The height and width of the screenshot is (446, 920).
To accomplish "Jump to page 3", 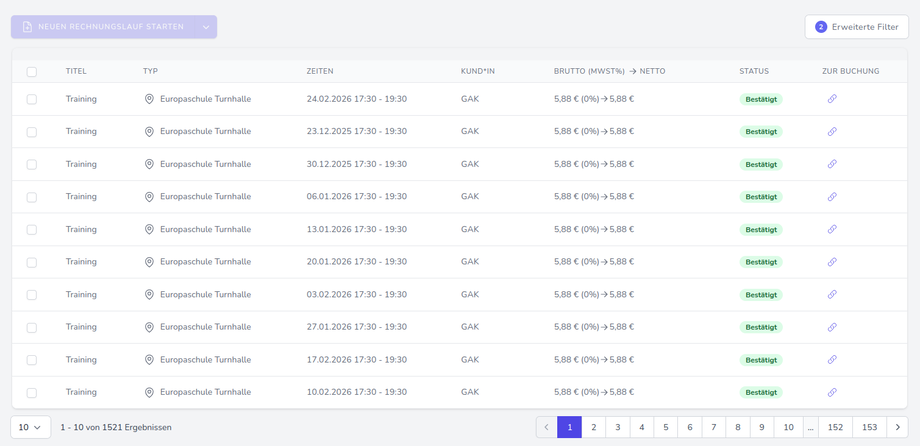I will click(618, 427).
